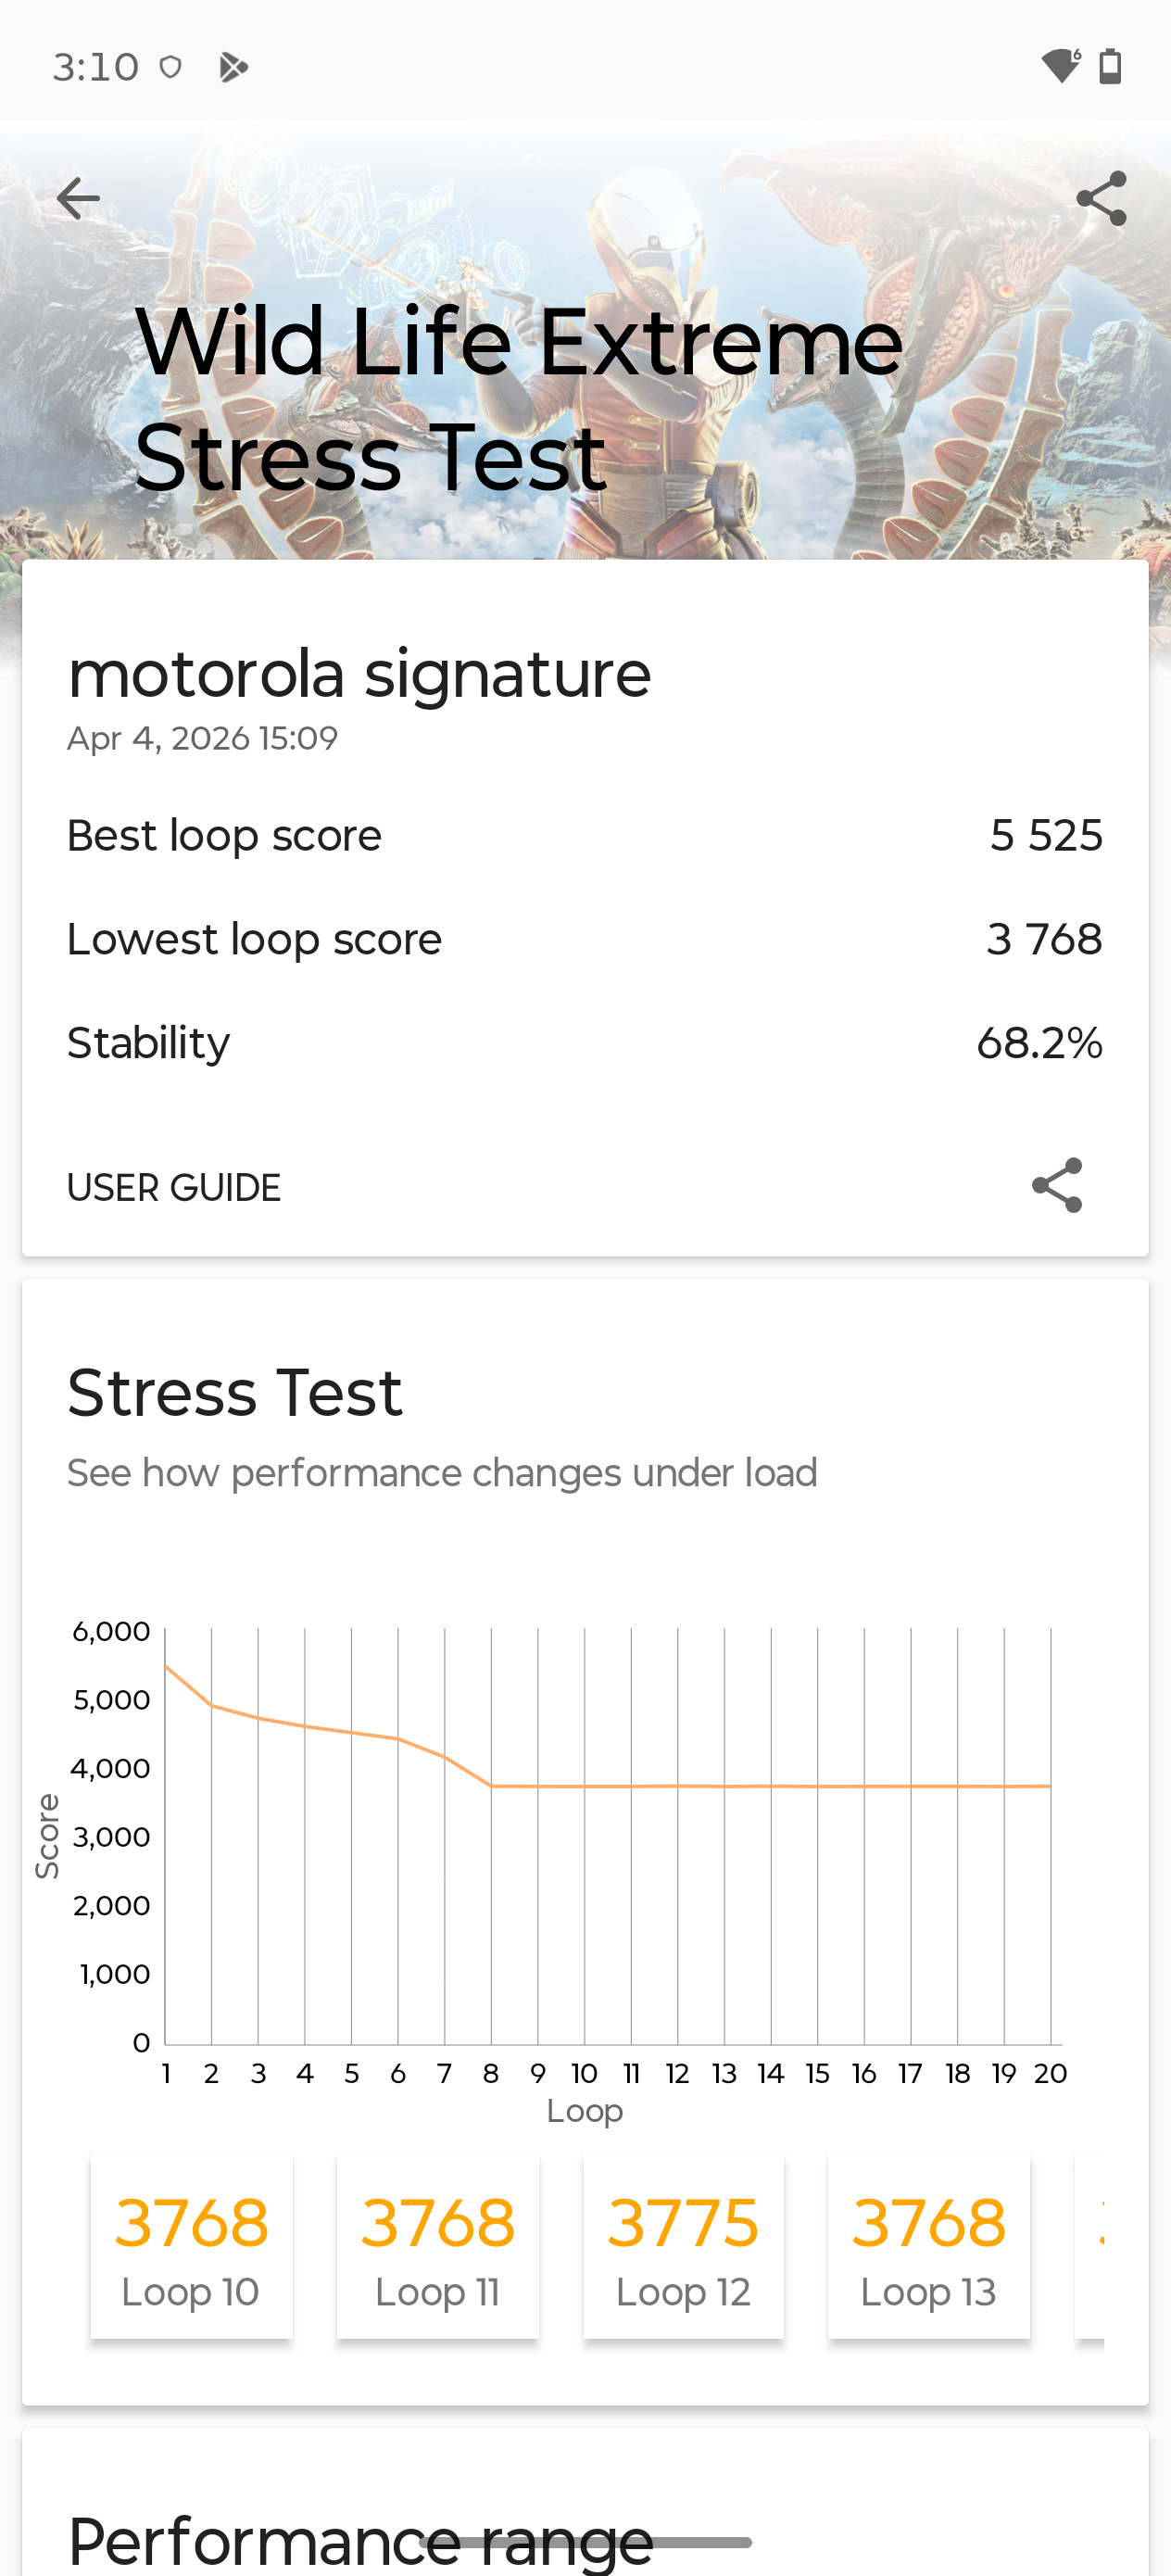Tap the Lowest loop score value
1171x2576 pixels.
point(1043,939)
